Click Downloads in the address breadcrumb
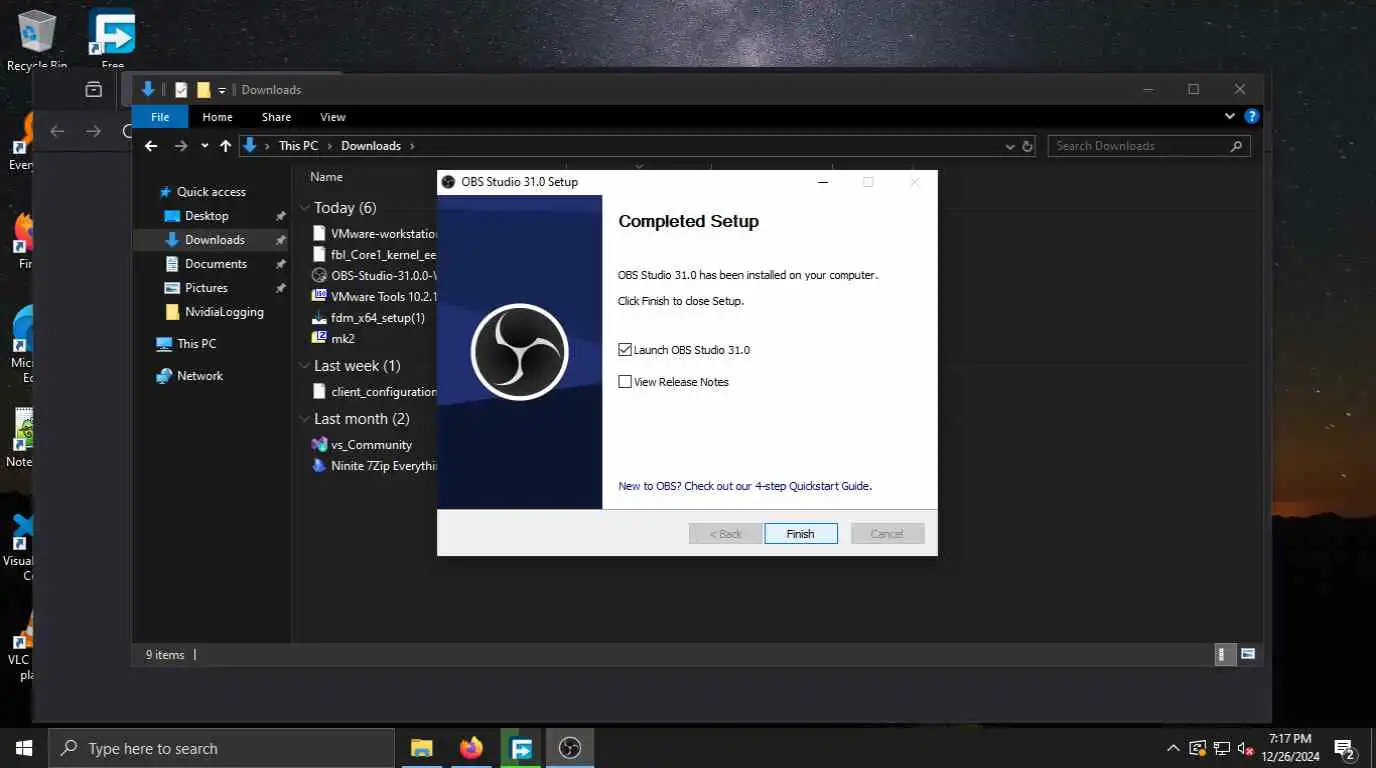Viewport: 1376px width, 768px height. (x=371, y=146)
